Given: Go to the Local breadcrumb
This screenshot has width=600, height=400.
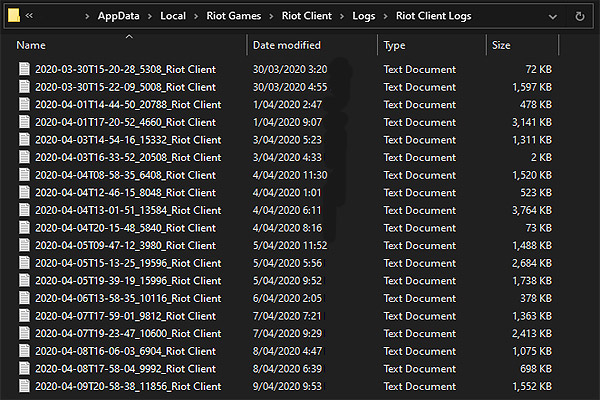Looking at the screenshot, I should [173, 16].
